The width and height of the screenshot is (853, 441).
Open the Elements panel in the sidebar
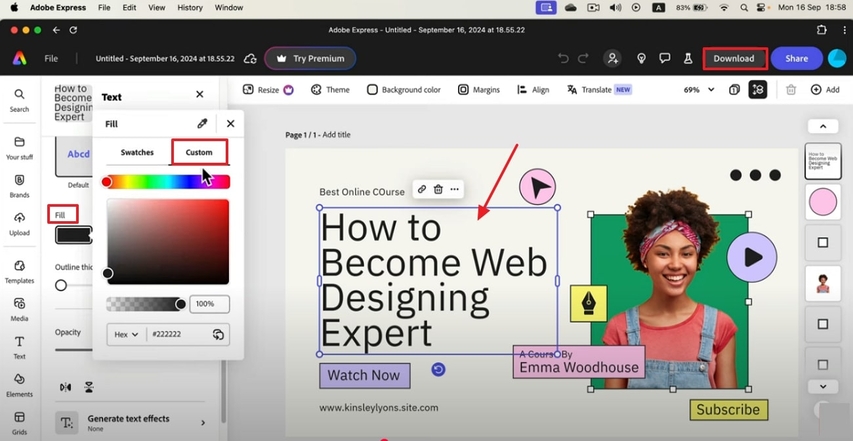[19, 385]
